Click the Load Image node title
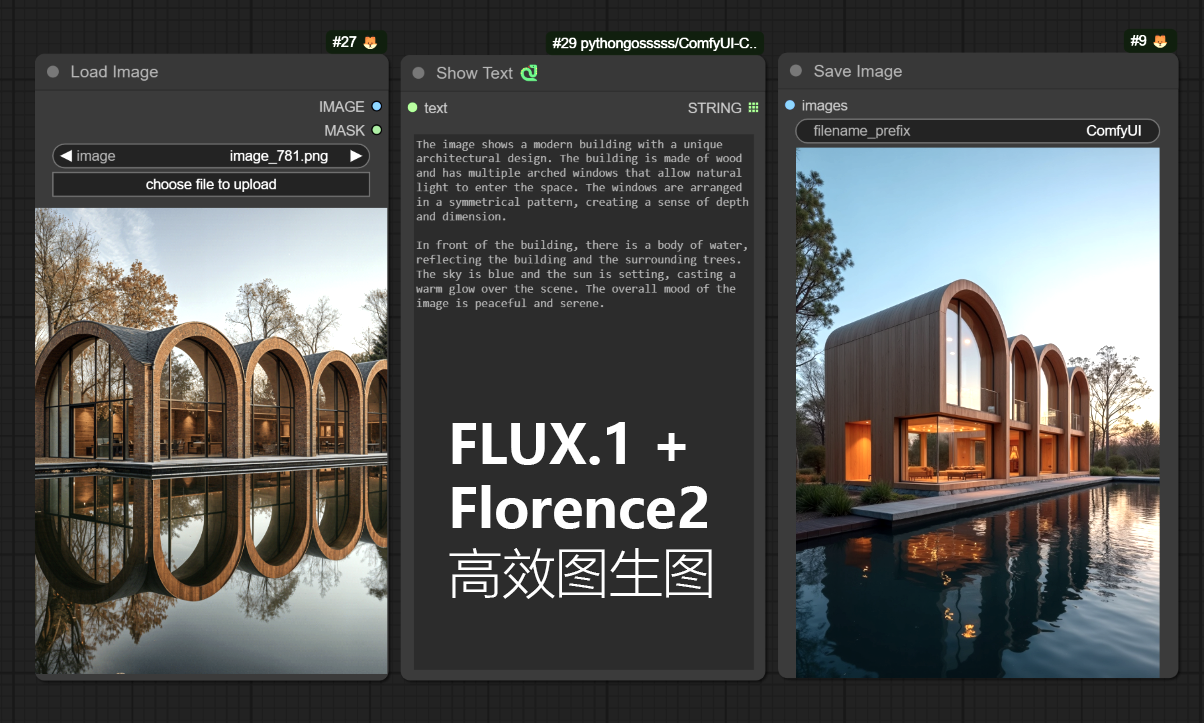Image resolution: width=1204 pixels, height=723 pixels. pos(114,72)
